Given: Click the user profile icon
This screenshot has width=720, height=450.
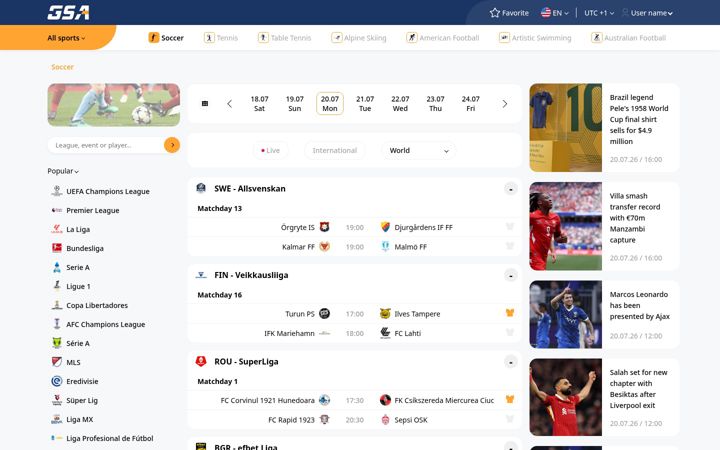Looking at the screenshot, I should pyautogui.click(x=625, y=12).
